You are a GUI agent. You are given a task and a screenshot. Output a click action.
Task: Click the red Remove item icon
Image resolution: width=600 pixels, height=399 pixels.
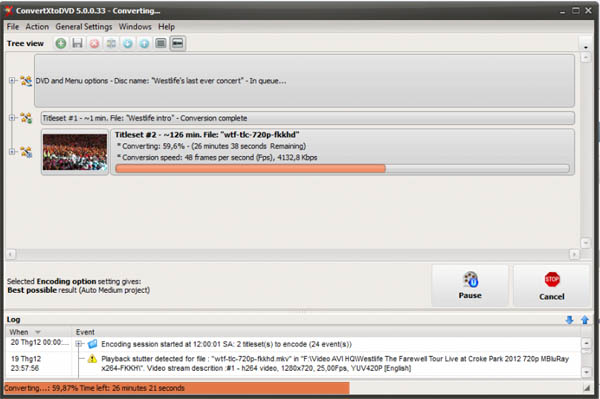point(94,43)
